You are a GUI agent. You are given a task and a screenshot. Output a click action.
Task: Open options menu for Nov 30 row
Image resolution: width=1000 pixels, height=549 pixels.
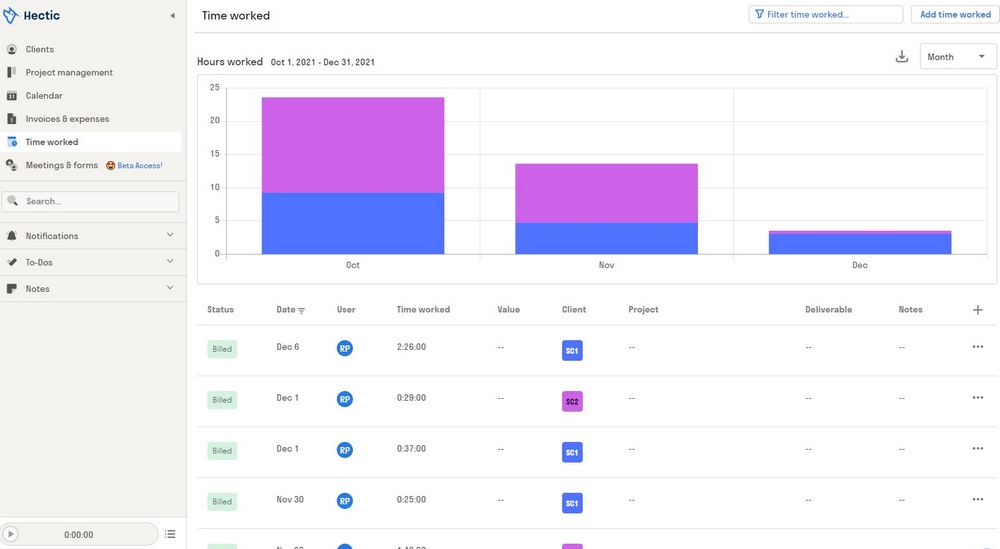coord(978,499)
